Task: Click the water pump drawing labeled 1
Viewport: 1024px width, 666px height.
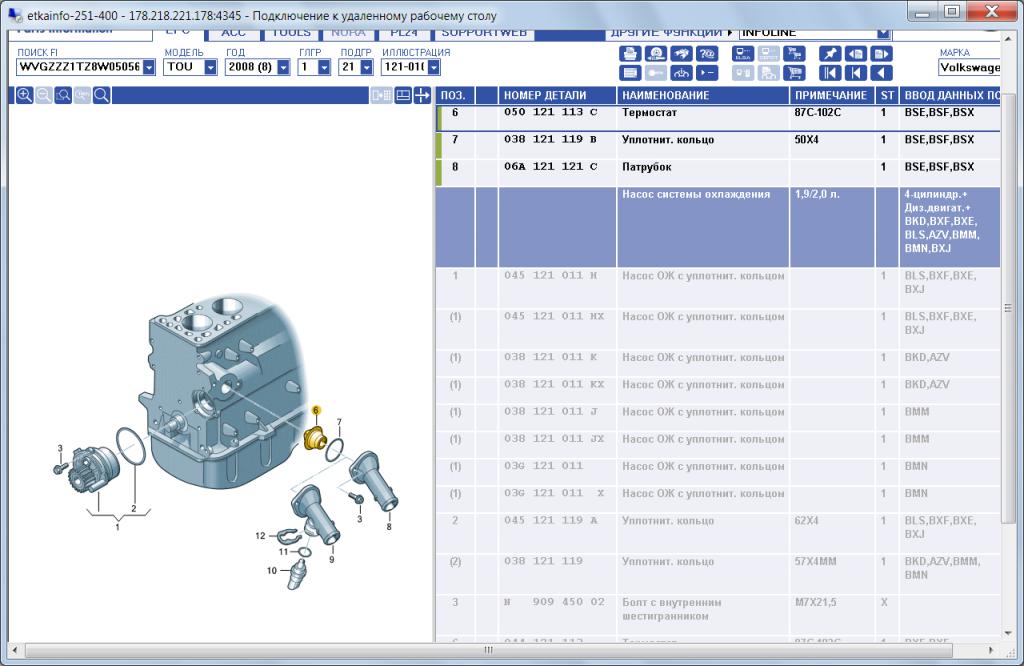Action: coord(95,471)
